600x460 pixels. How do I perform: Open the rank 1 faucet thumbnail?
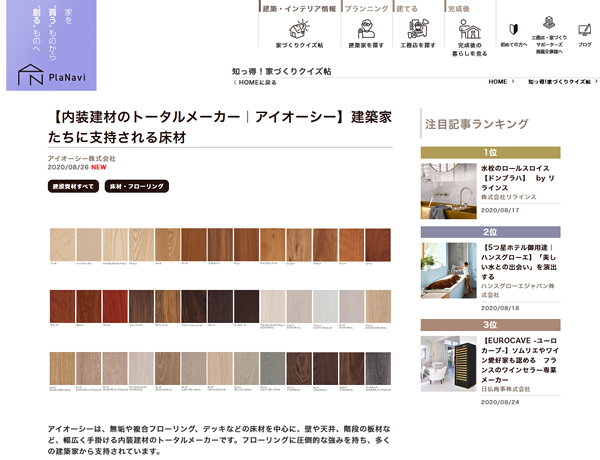coord(448,191)
